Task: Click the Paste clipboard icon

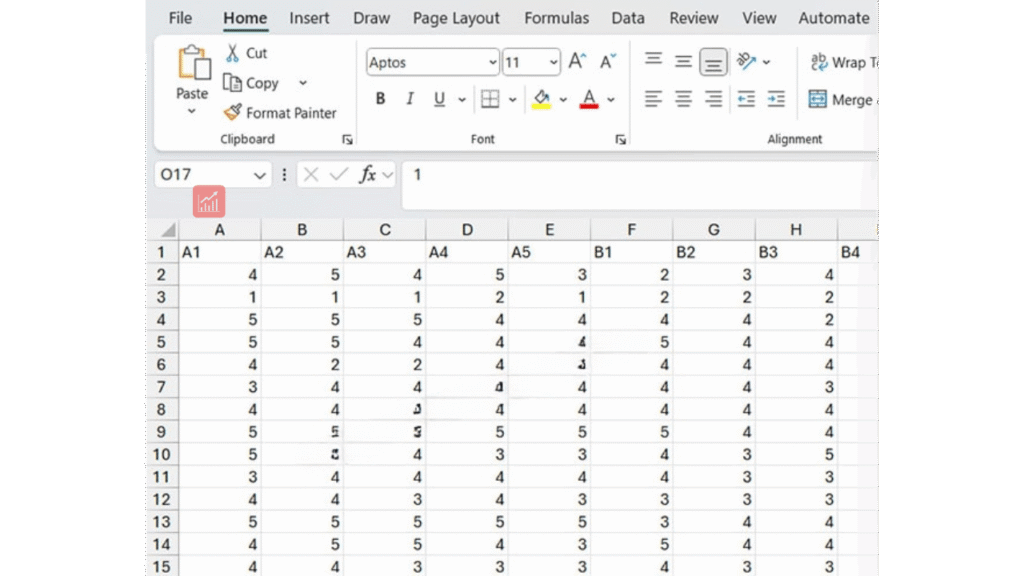Action: [x=193, y=63]
